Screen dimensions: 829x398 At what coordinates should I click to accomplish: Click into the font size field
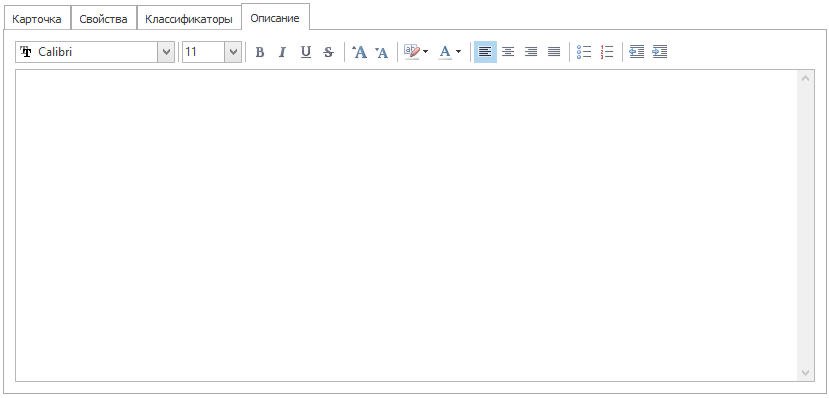pos(204,52)
